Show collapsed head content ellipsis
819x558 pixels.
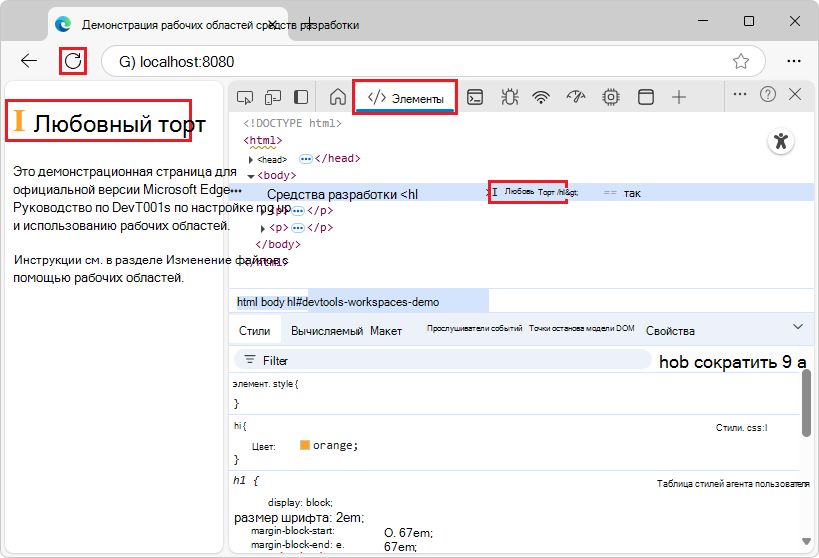306,159
